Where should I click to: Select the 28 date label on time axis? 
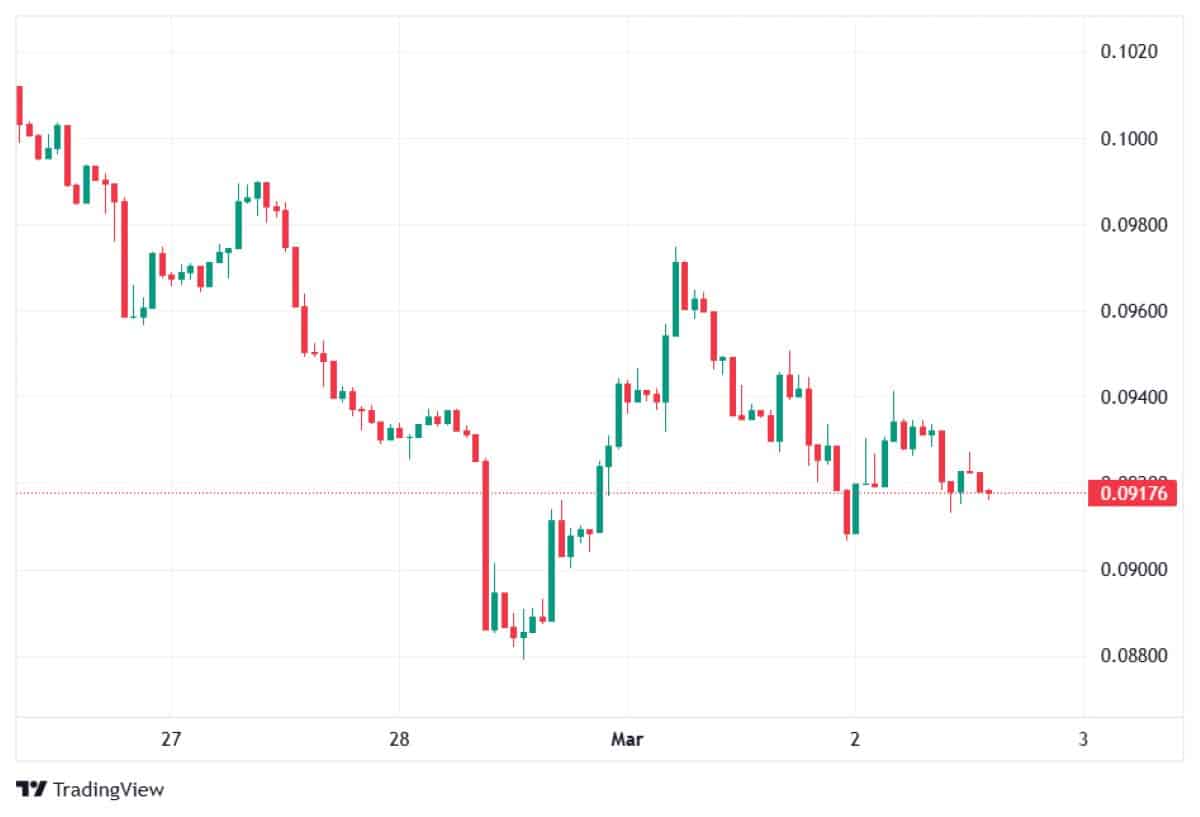coord(398,740)
